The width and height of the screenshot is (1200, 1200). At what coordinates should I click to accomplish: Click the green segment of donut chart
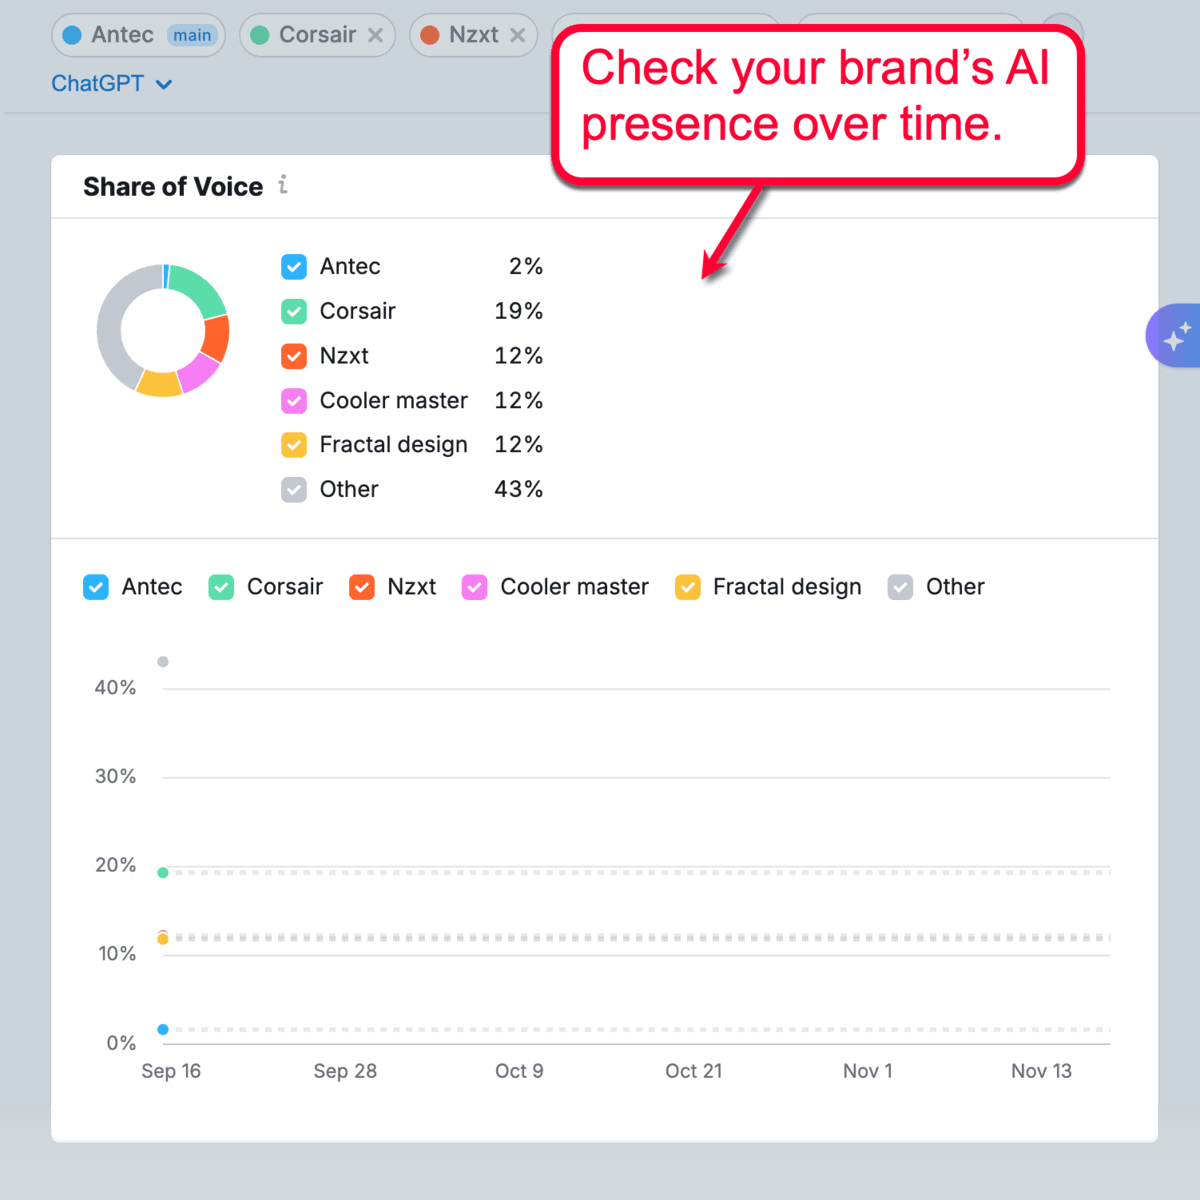pyautogui.click(x=198, y=290)
